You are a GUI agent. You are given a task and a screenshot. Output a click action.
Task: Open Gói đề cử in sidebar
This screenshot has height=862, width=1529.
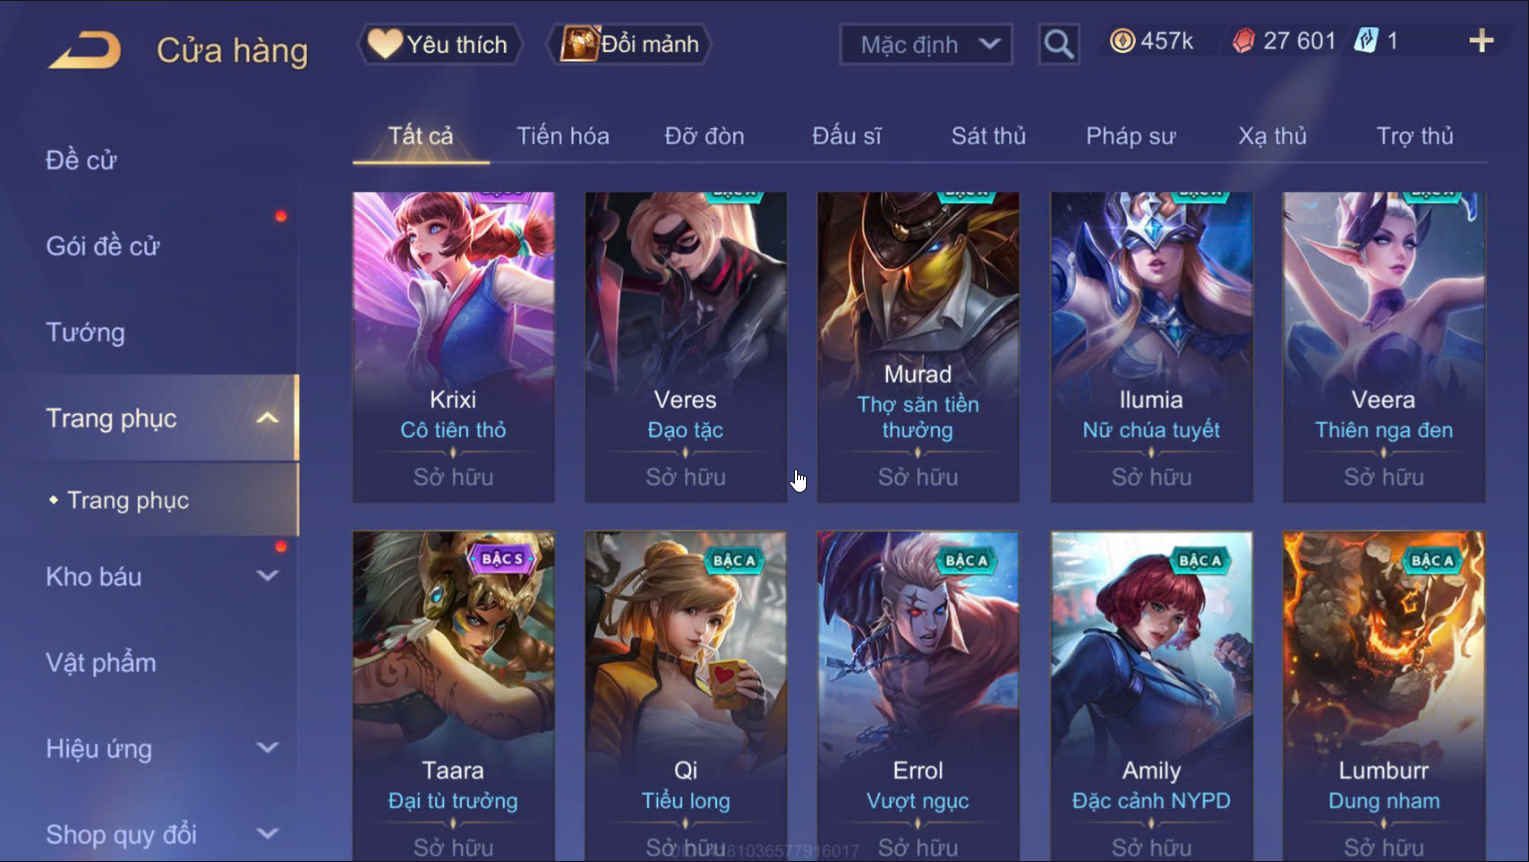pyautogui.click(x=102, y=246)
